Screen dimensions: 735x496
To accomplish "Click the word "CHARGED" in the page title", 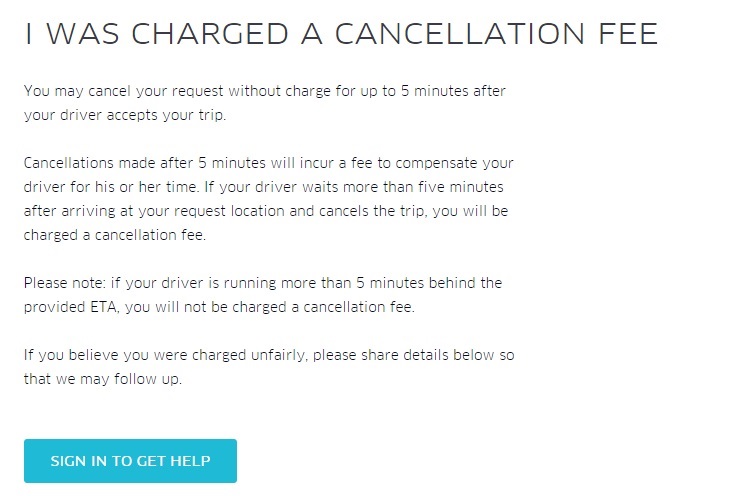I will click(x=210, y=34).
